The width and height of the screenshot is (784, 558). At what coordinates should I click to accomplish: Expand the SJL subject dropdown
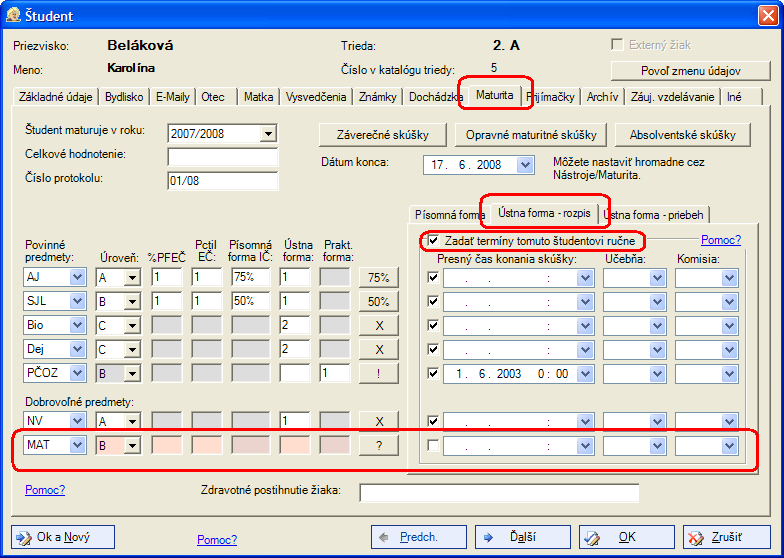pyautogui.click(x=78, y=301)
